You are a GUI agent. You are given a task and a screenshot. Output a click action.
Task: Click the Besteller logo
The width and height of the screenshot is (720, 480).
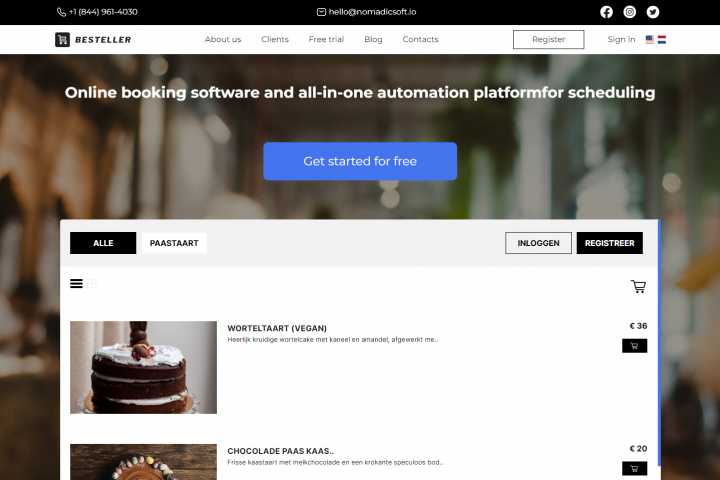coord(93,40)
